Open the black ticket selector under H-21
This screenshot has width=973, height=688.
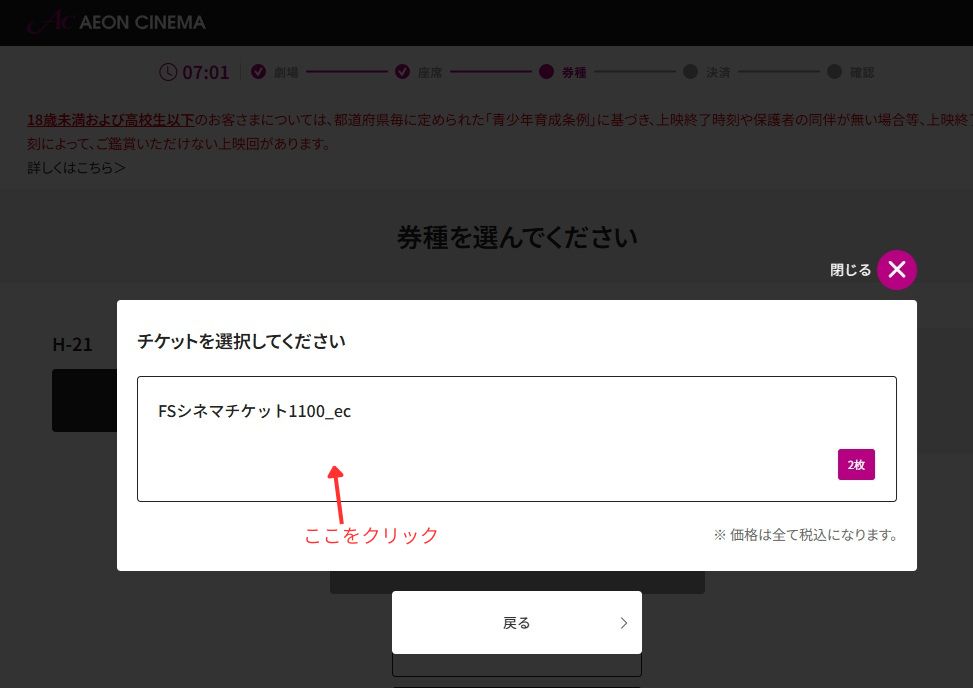point(84,400)
